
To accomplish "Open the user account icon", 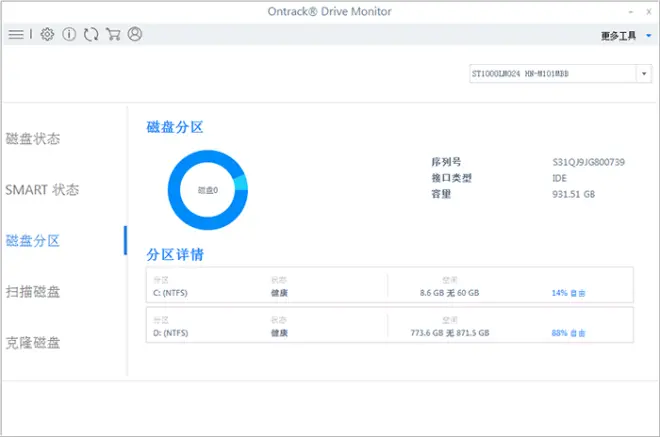I will (x=135, y=34).
